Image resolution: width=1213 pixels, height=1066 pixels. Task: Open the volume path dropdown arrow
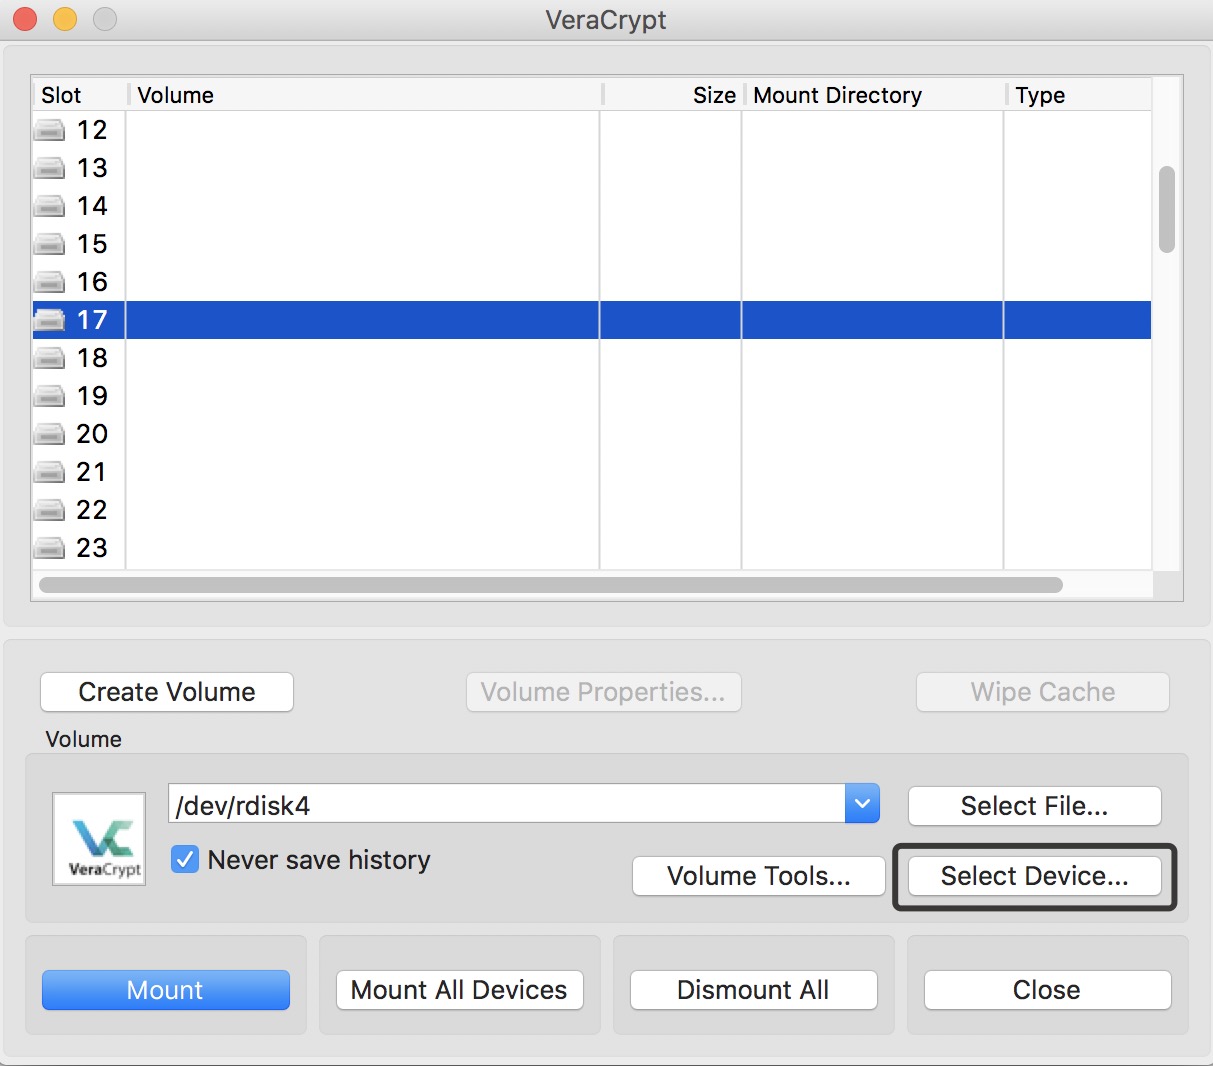pos(862,803)
